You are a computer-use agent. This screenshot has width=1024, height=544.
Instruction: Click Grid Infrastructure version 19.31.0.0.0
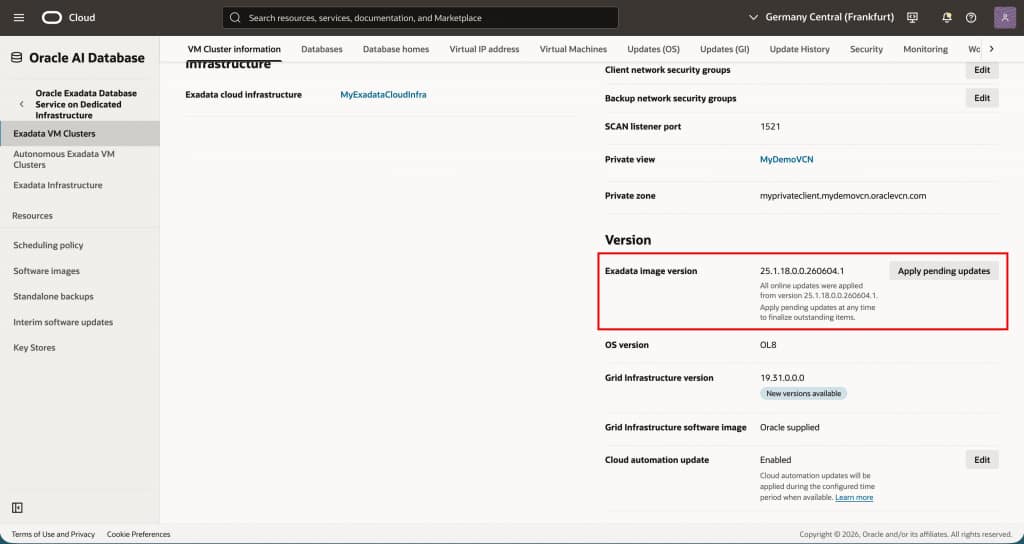(782, 378)
